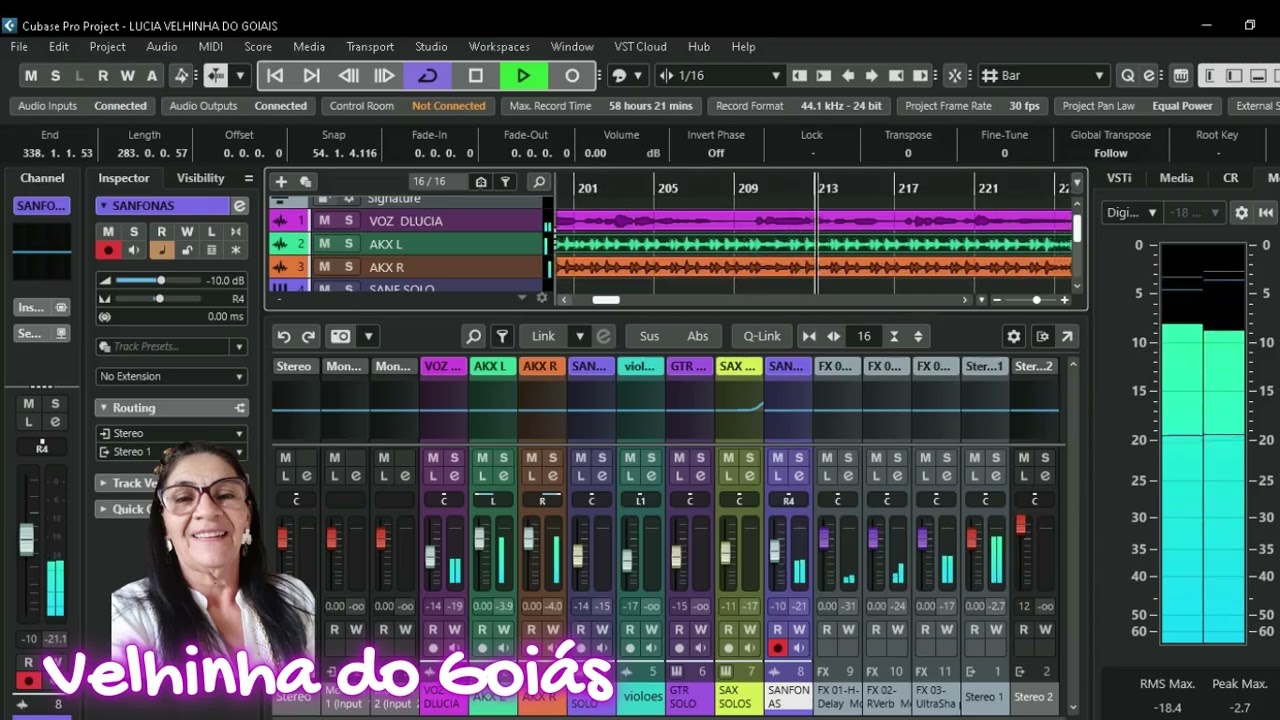
Task: Click the Abs button in MixConsole
Action: coord(698,337)
